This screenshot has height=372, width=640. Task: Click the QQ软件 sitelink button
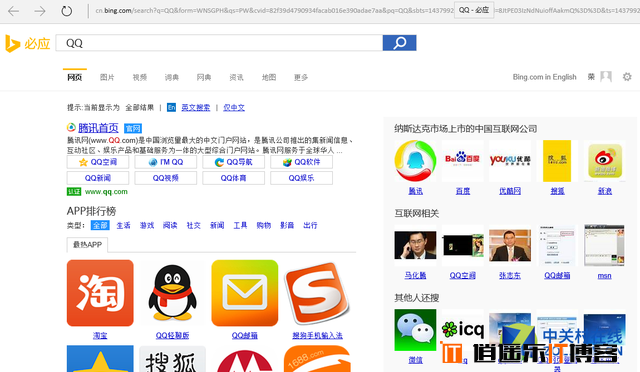301,162
